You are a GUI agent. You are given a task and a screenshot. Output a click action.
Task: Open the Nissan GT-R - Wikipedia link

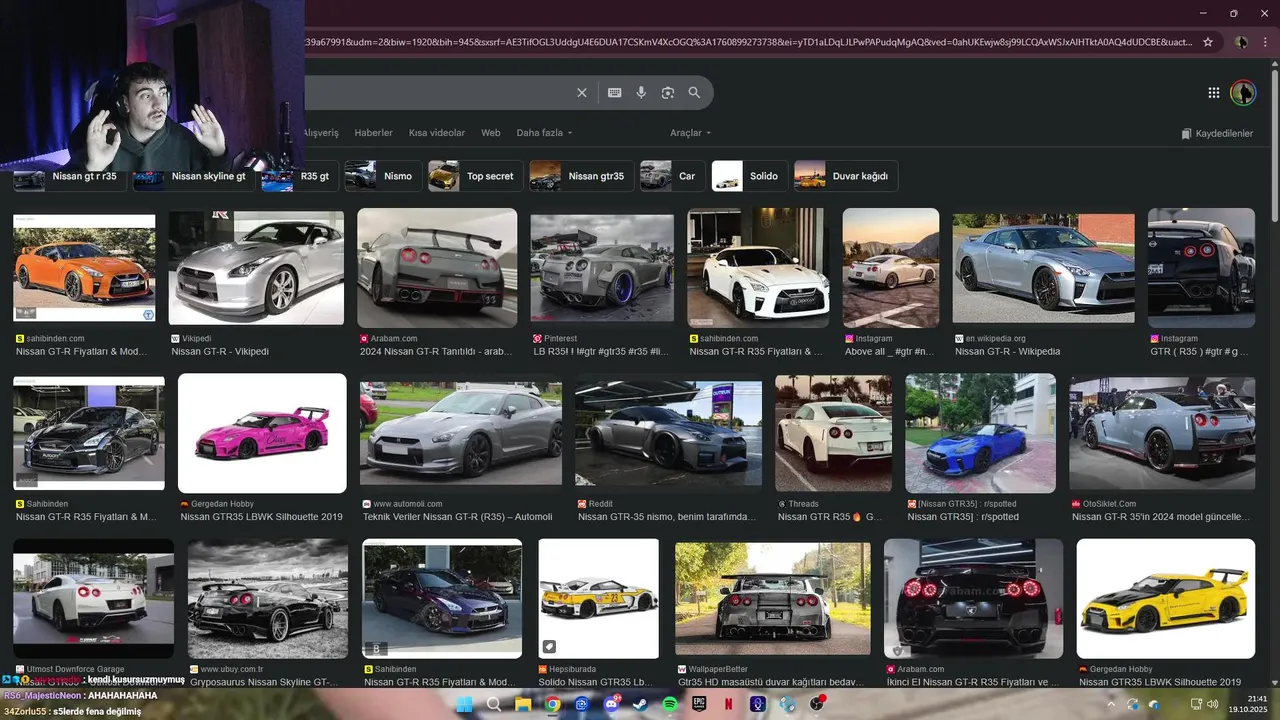pyautogui.click(x=1007, y=352)
